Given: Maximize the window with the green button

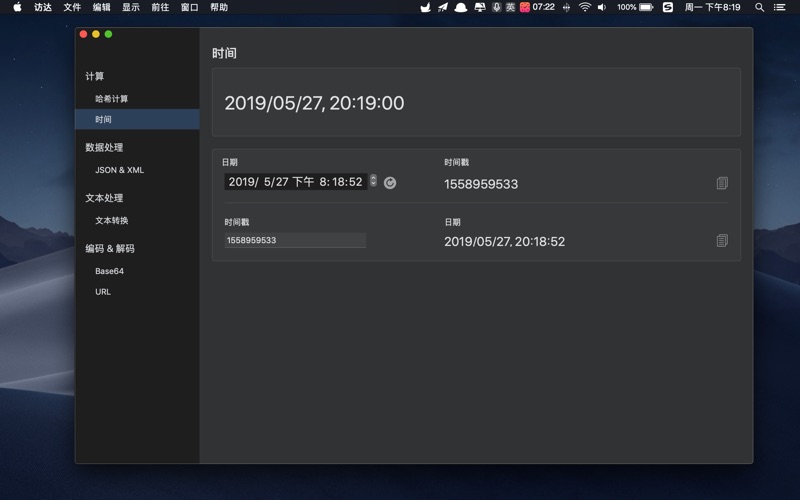Looking at the screenshot, I should point(108,34).
